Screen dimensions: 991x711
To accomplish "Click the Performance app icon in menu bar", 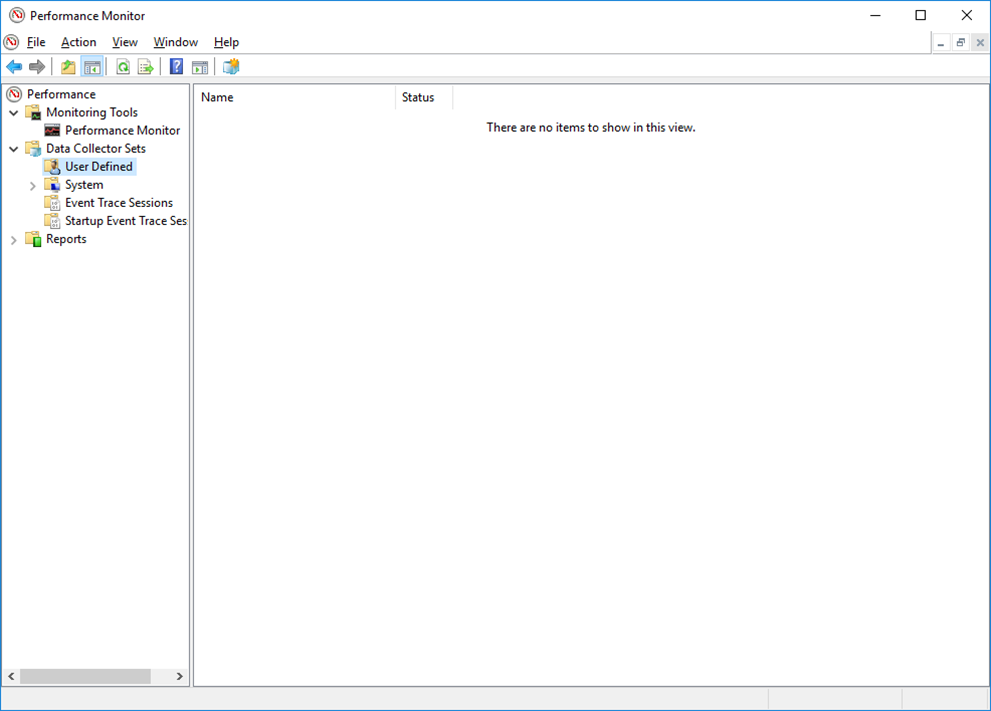I will (11, 42).
